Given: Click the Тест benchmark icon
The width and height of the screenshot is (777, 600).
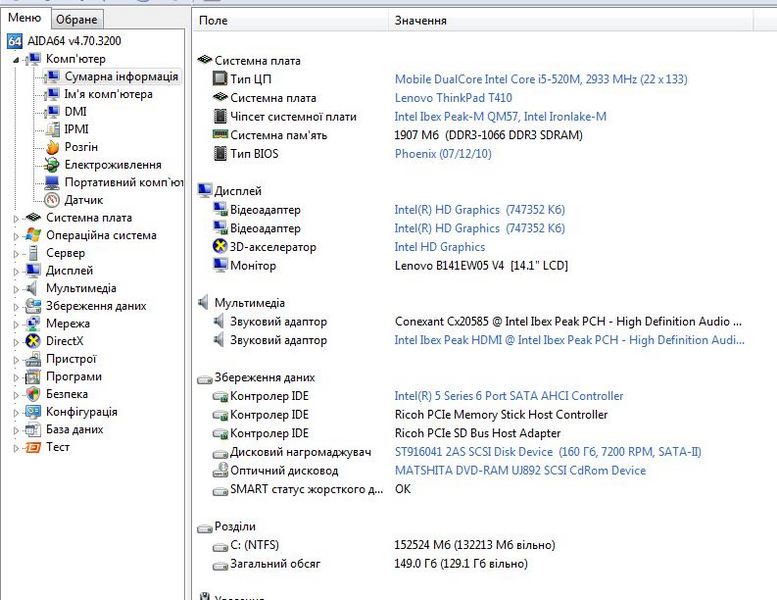Looking at the screenshot, I should click(33, 447).
